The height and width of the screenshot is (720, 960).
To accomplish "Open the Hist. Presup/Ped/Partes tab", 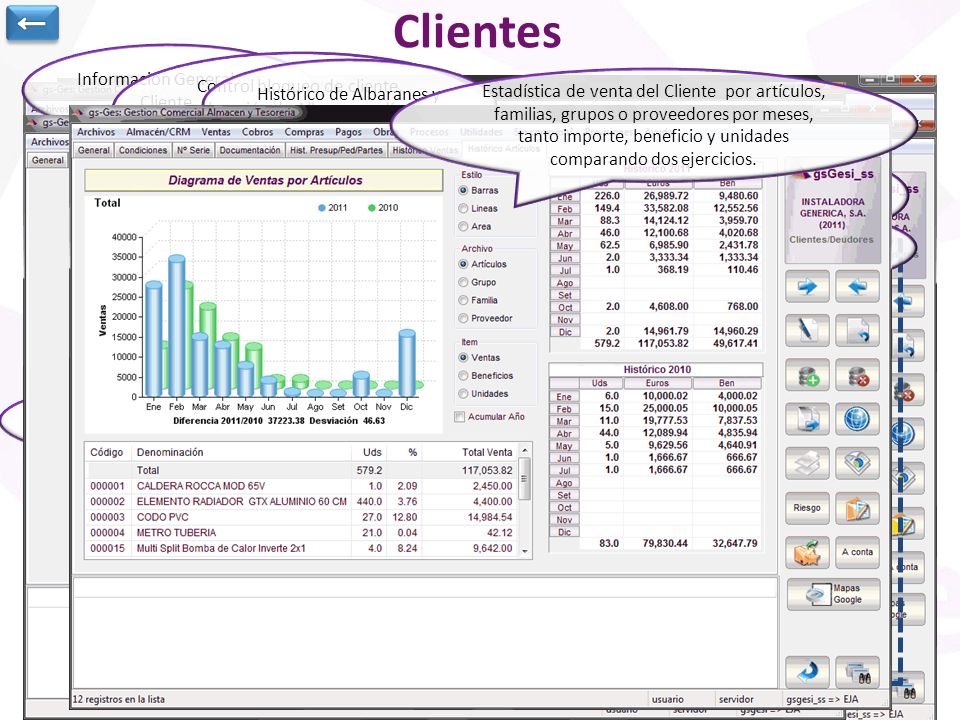I will point(336,150).
